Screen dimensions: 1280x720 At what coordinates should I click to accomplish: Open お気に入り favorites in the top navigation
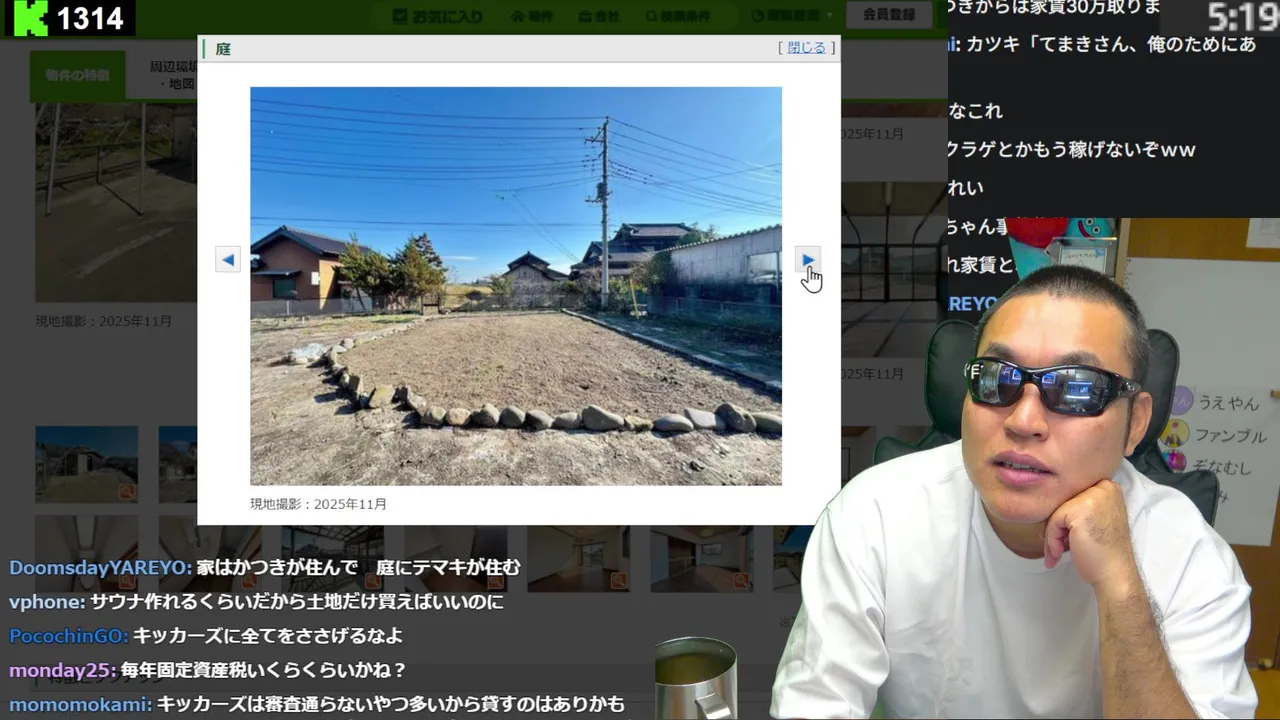click(x=437, y=16)
